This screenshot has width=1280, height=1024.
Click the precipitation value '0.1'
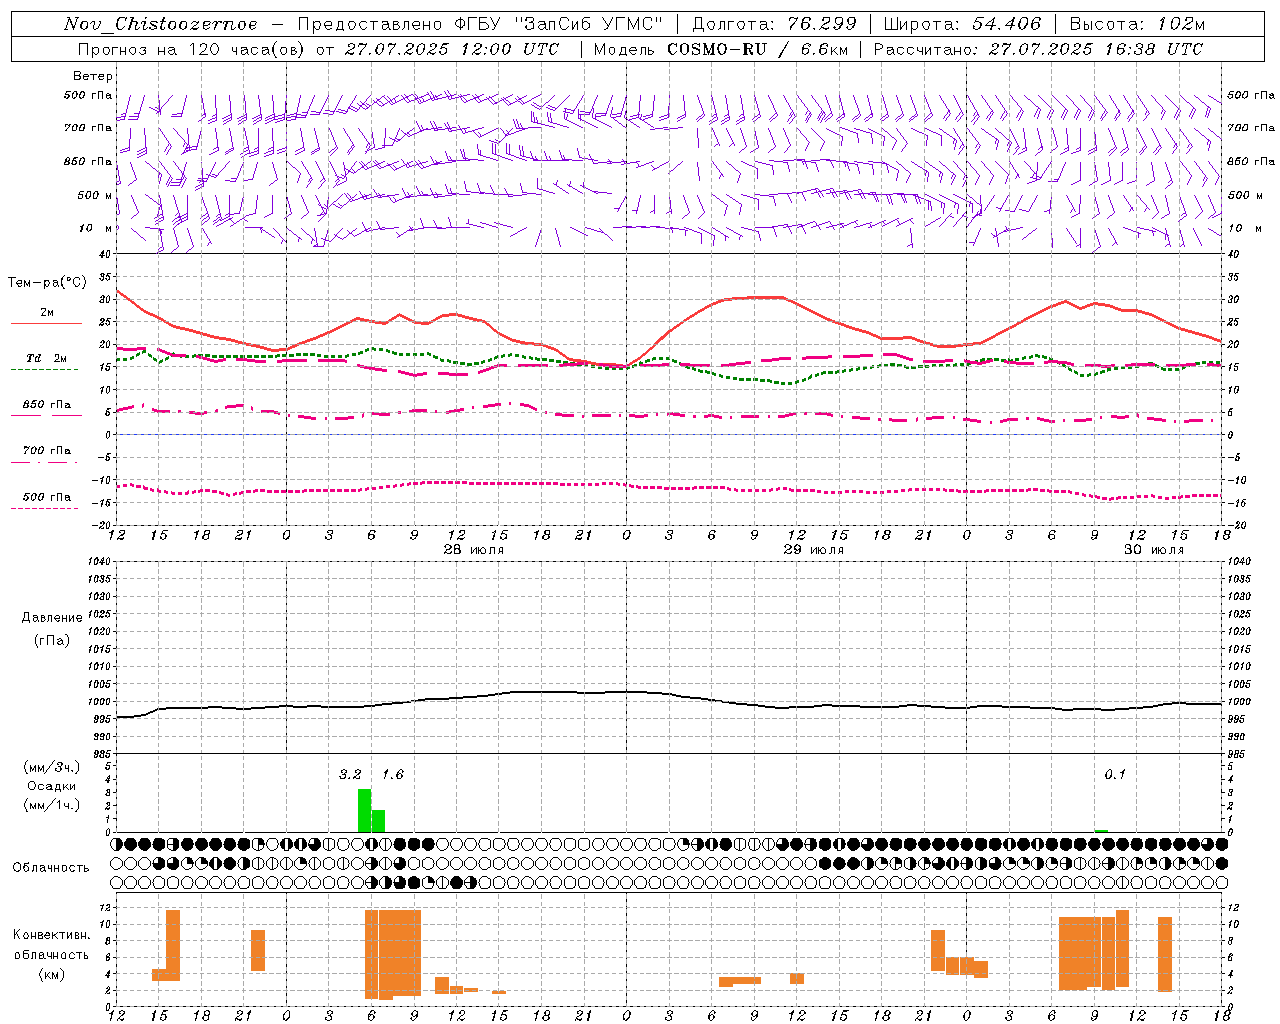coord(1115,775)
